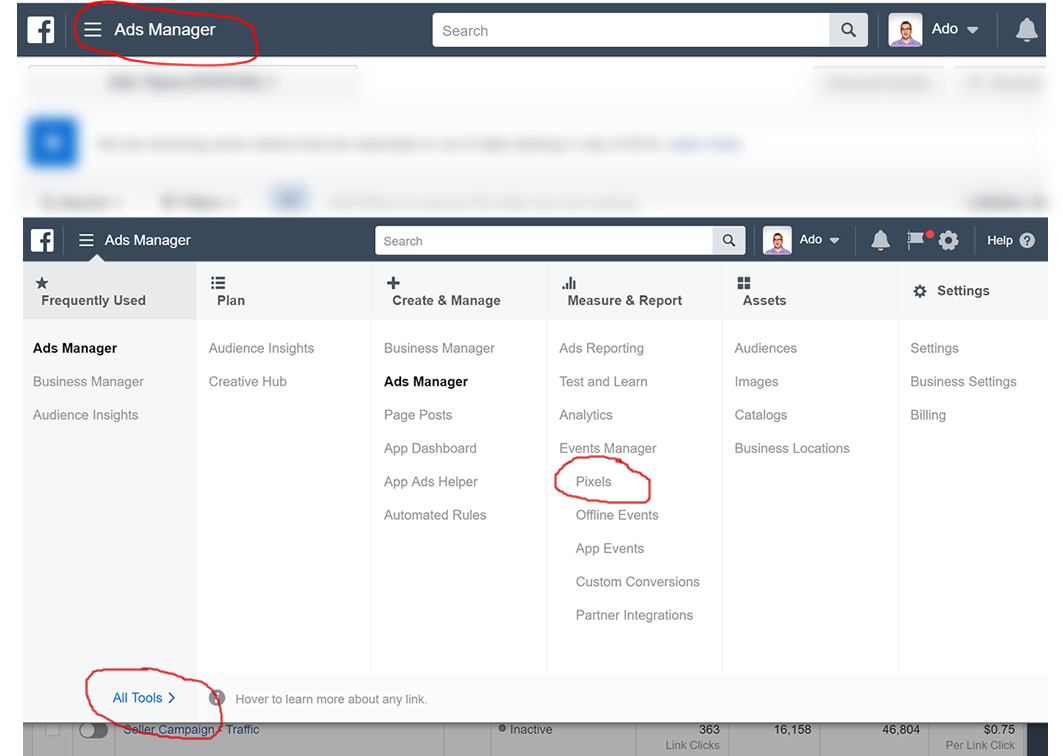1063x756 pixels.
Task: Open Business Manager under Frequently Used
Action: coord(88,382)
